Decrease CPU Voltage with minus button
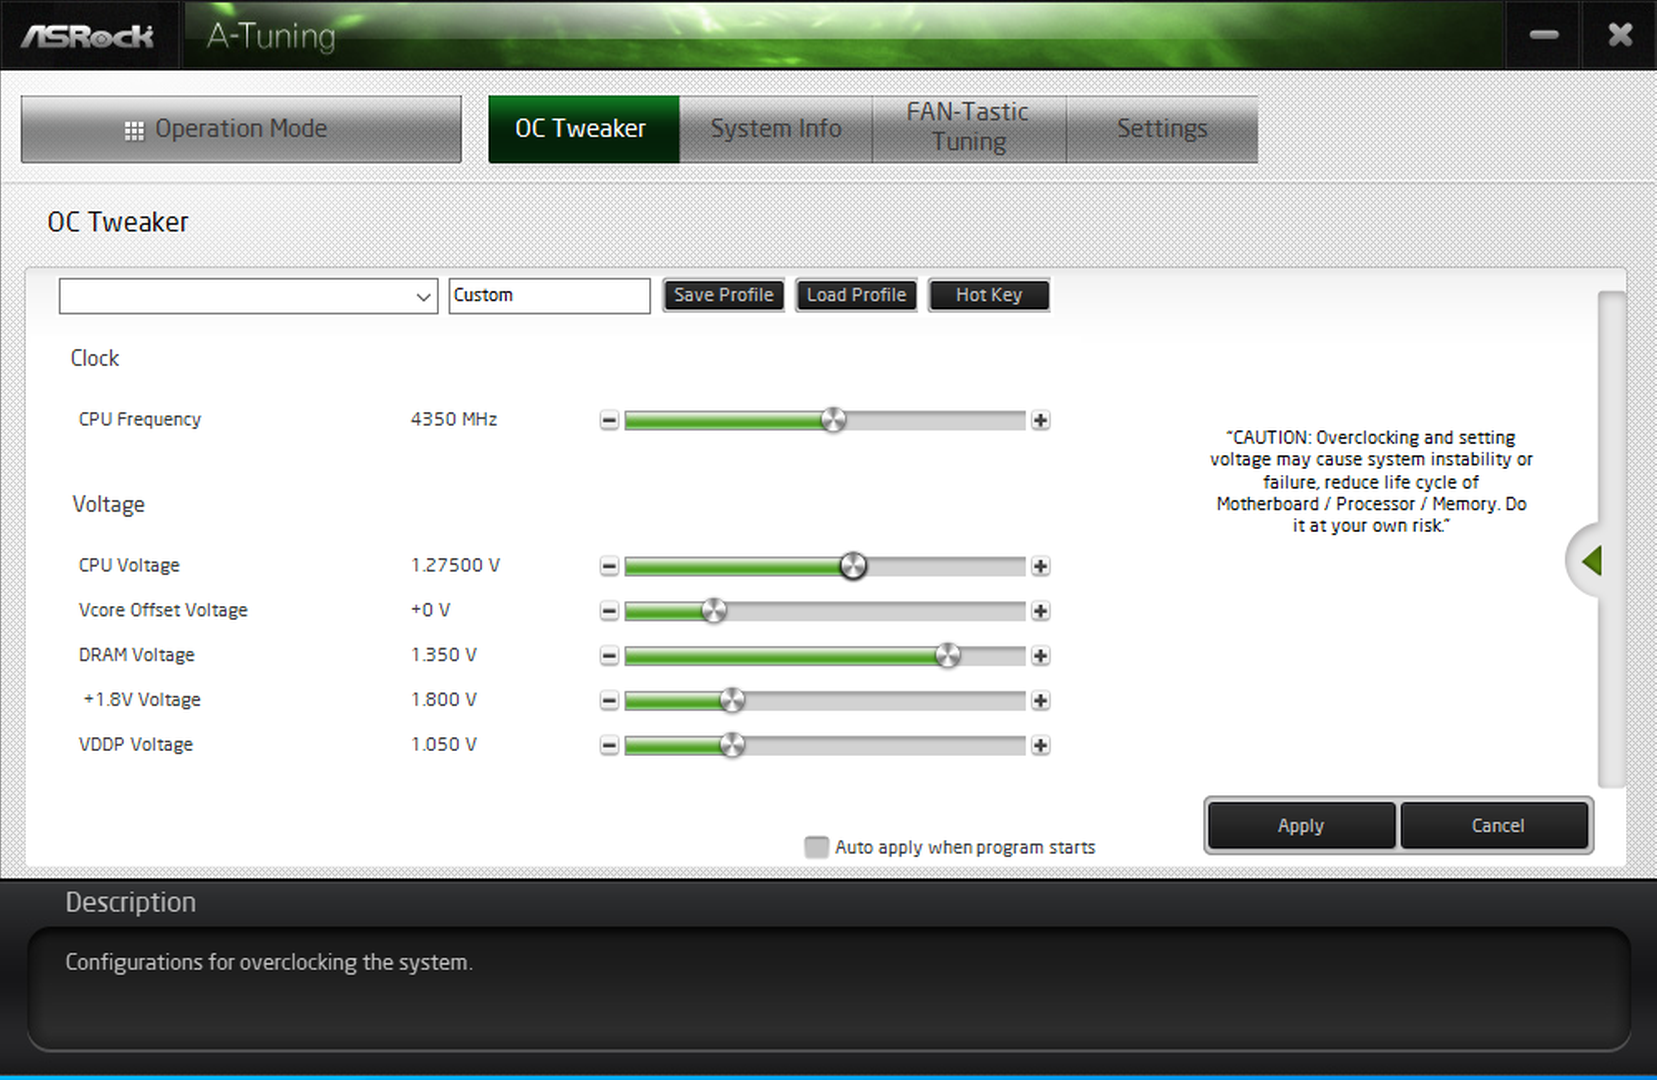Viewport: 1657px width, 1080px height. point(609,566)
